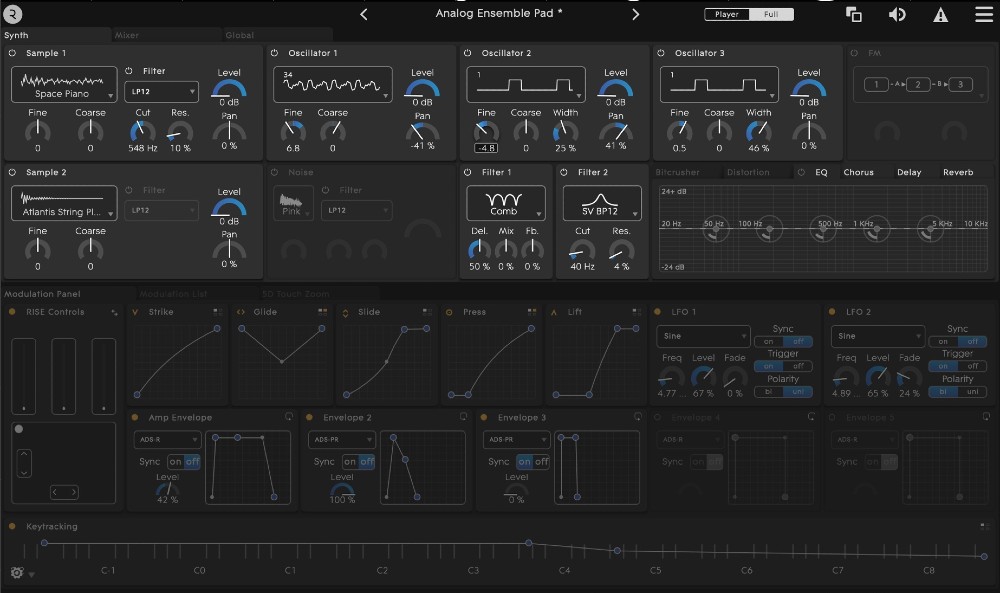Screen dimensions: 1000x593
Task: Click the speaker volume icon
Action: coord(897,14)
